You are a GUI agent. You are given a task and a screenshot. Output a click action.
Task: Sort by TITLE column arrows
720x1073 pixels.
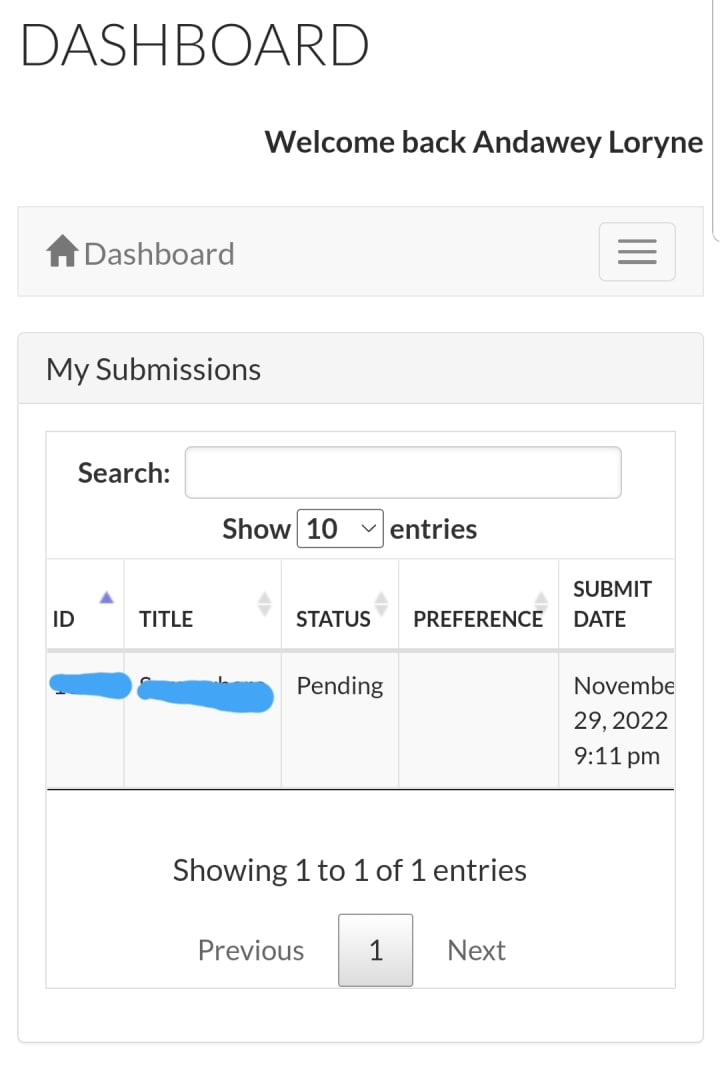point(264,603)
